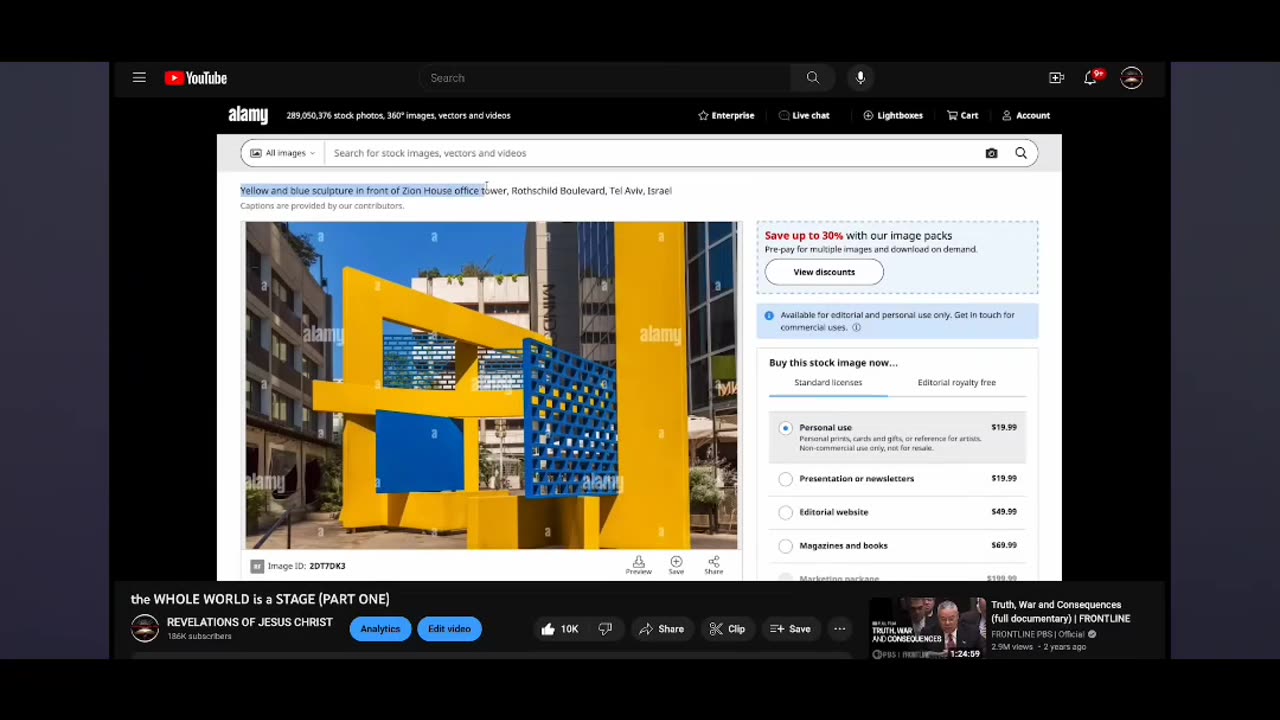Viewport: 1280px width, 720px height.
Task: Open the alamy Cart
Action: (x=962, y=115)
